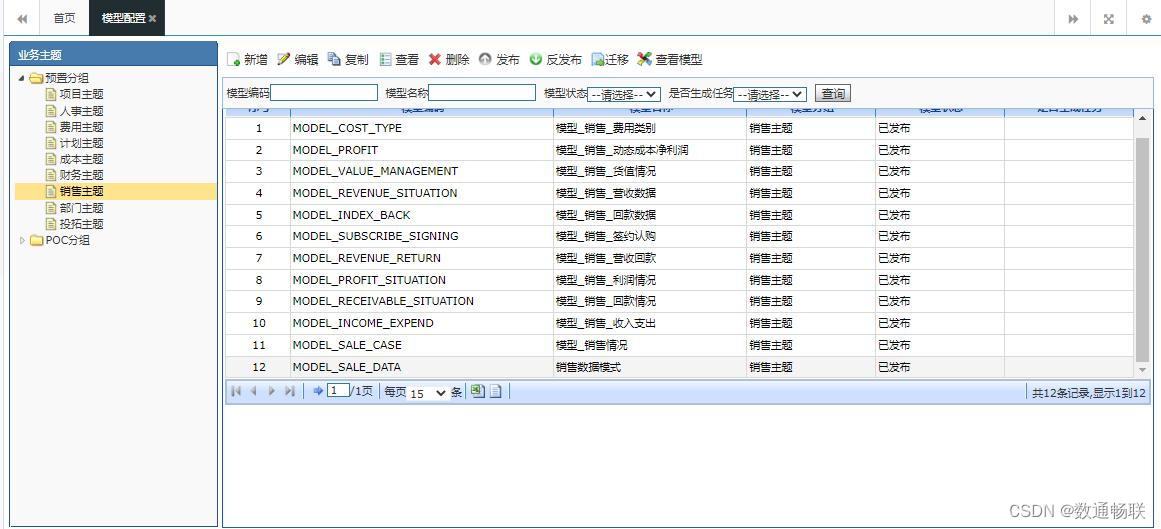Select 费用主题 in the tree
The width and height of the screenshot is (1161, 529).
coord(81,127)
